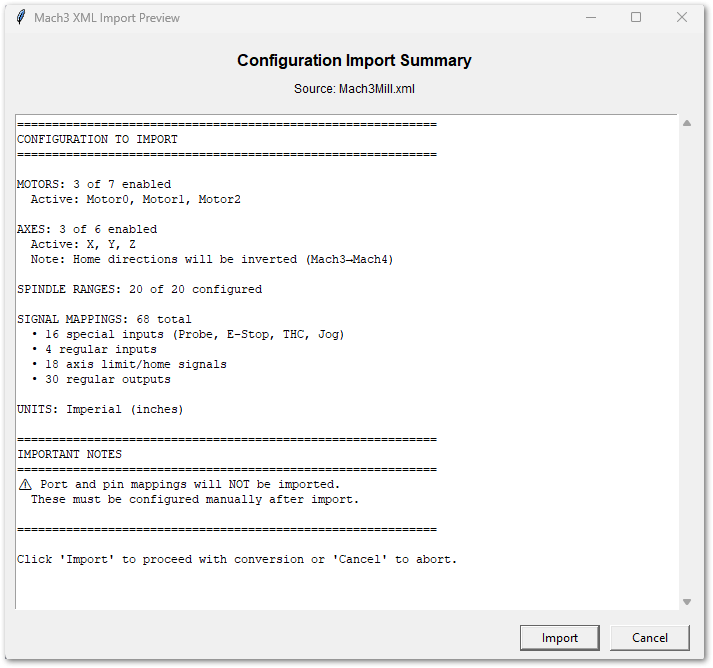Click the 'Source: Mach3Mill.xml' label
The image size is (713, 668).
[x=354, y=89]
